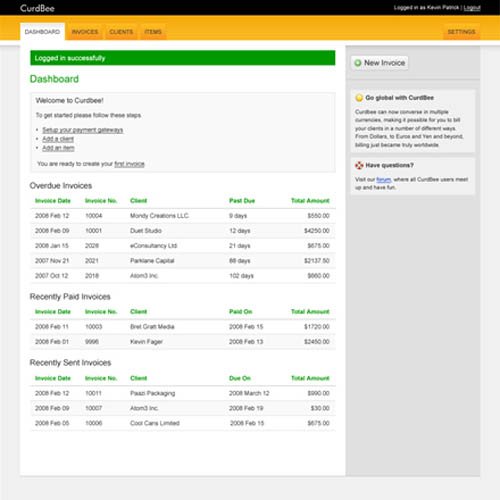Go to the Settings tab
500x500 pixels.
[x=461, y=32]
